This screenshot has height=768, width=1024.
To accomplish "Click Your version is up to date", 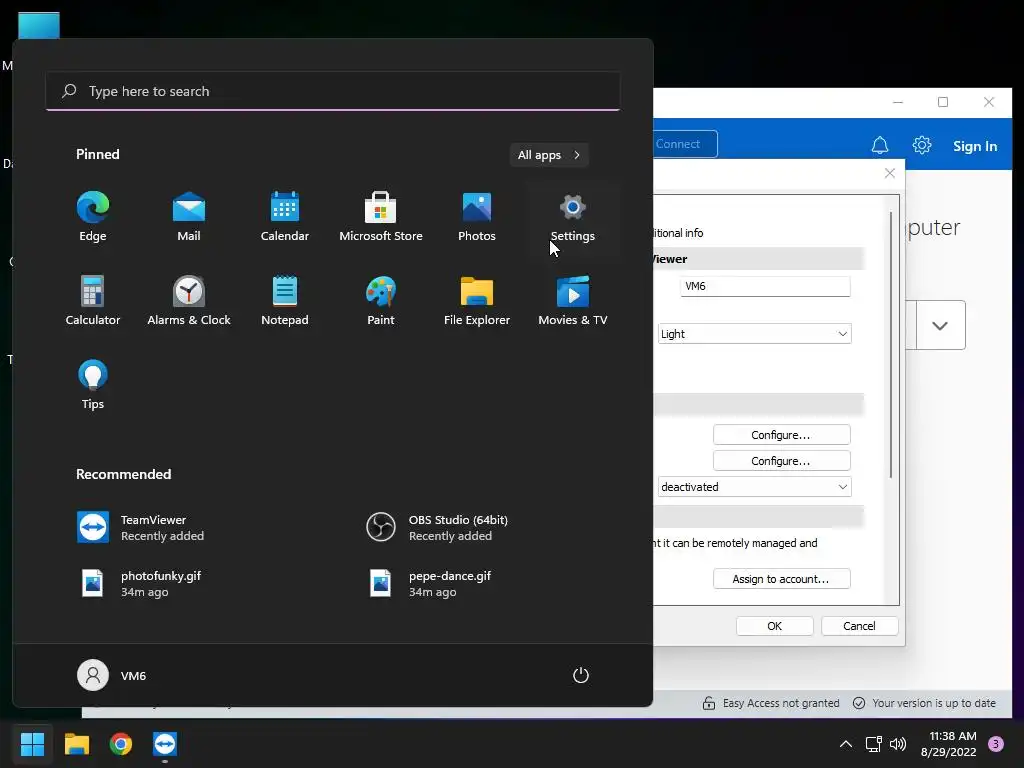I will coord(925,703).
